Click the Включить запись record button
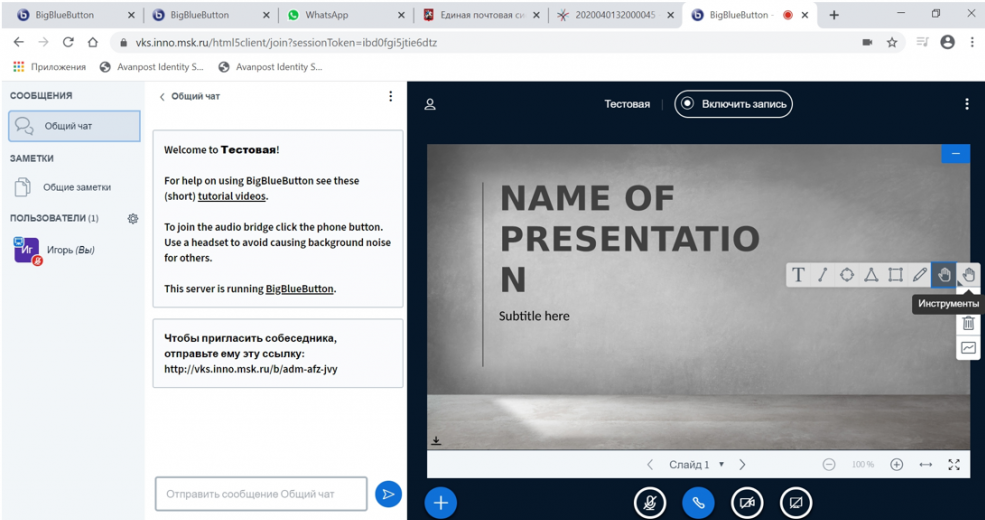 point(733,104)
